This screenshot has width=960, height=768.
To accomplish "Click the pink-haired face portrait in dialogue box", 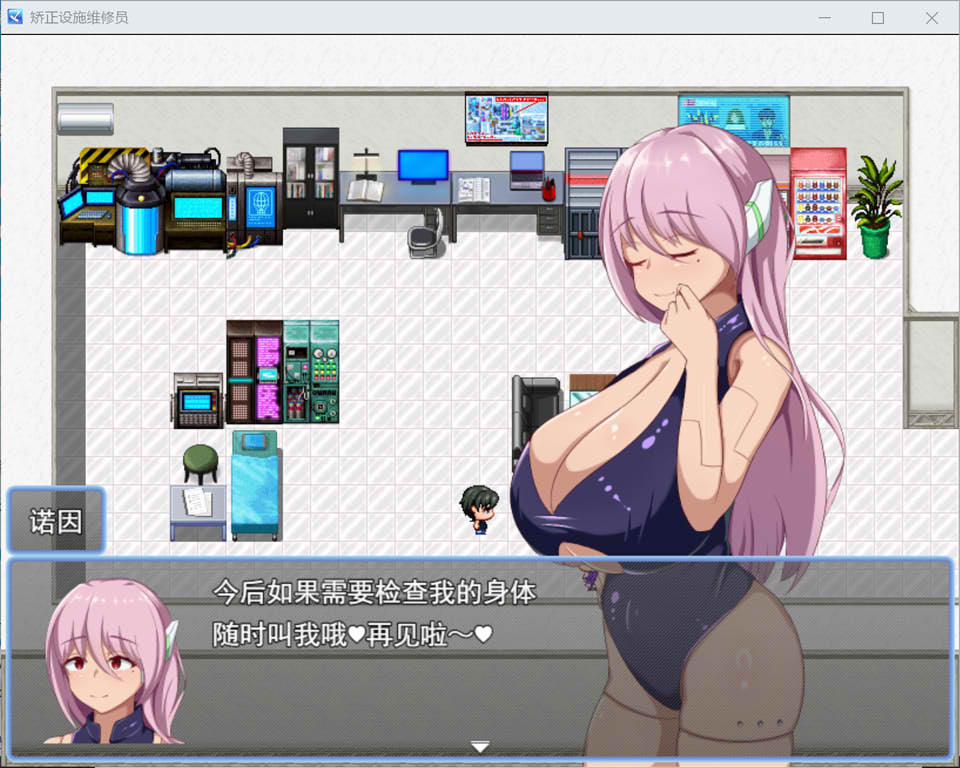I will coord(114,661).
